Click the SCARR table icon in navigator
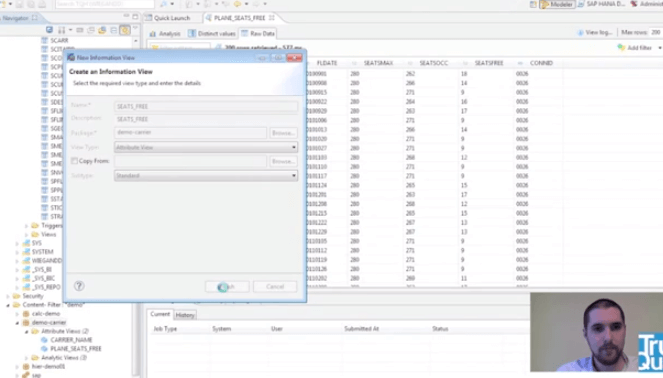The image size is (663, 378). 44,41
